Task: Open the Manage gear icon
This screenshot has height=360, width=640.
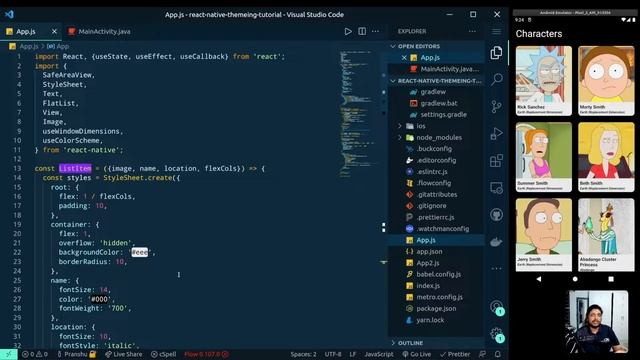Action: [x=496, y=334]
